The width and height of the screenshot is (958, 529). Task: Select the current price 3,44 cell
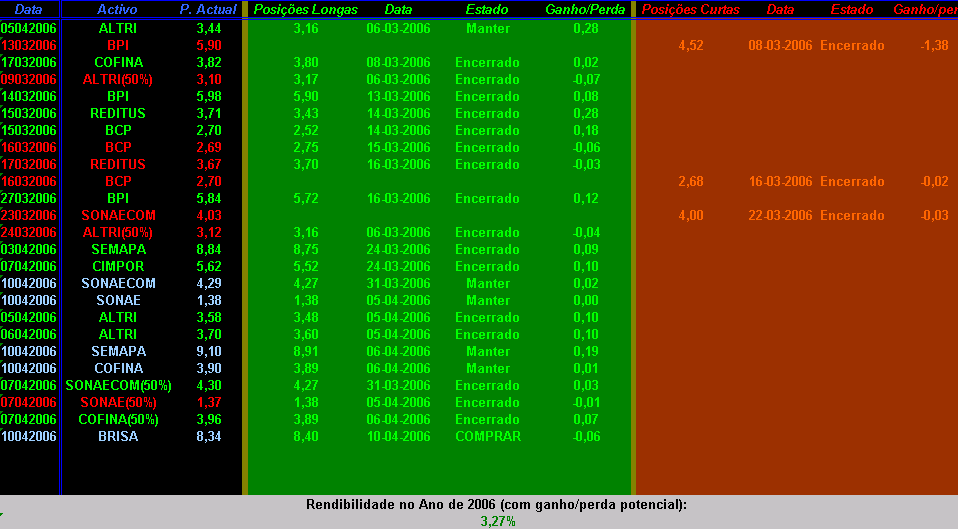(209, 28)
